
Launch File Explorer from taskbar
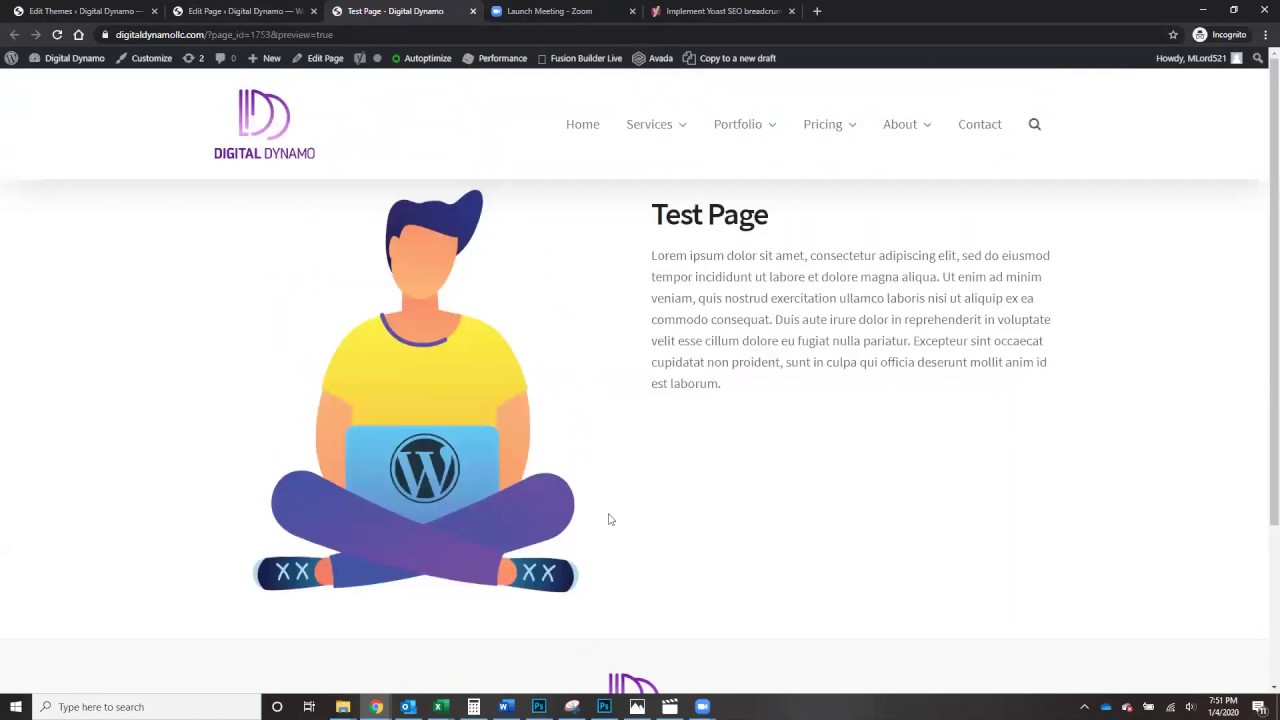[343, 707]
